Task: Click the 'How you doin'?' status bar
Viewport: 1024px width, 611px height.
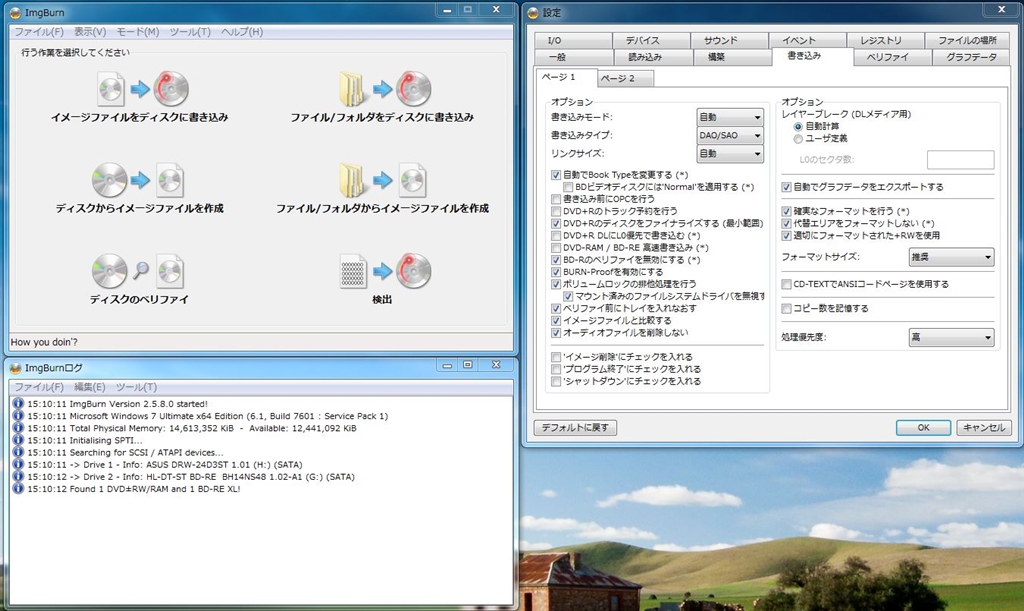Action: (261, 342)
